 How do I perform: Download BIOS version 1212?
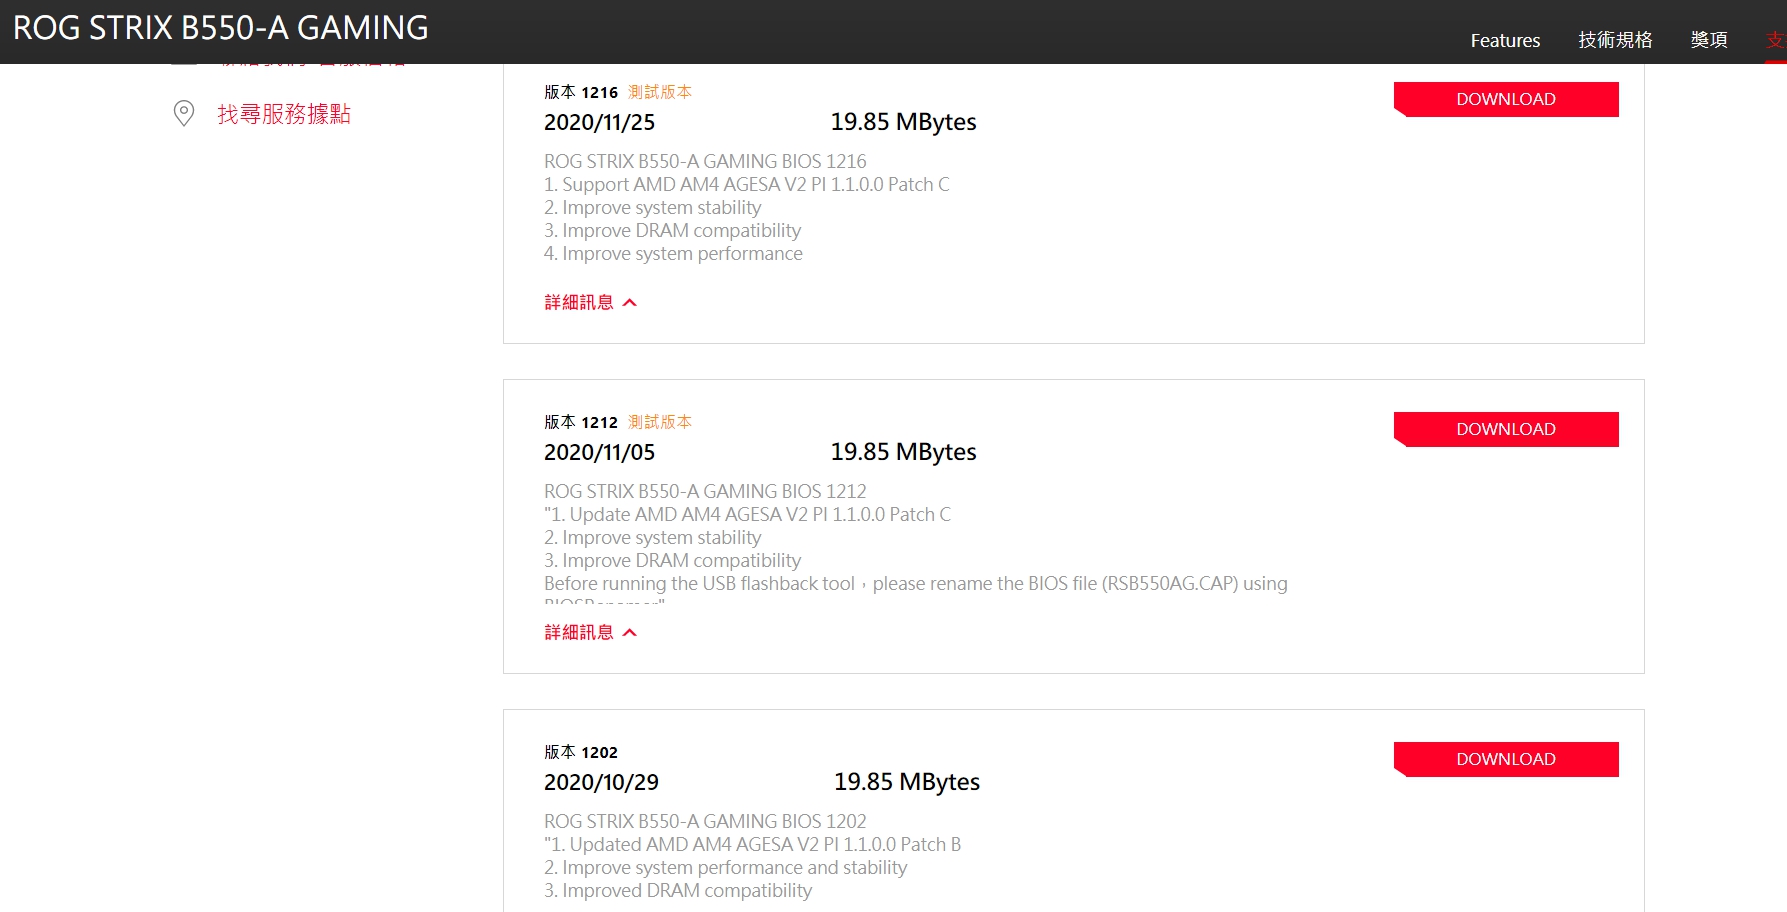1505,429
